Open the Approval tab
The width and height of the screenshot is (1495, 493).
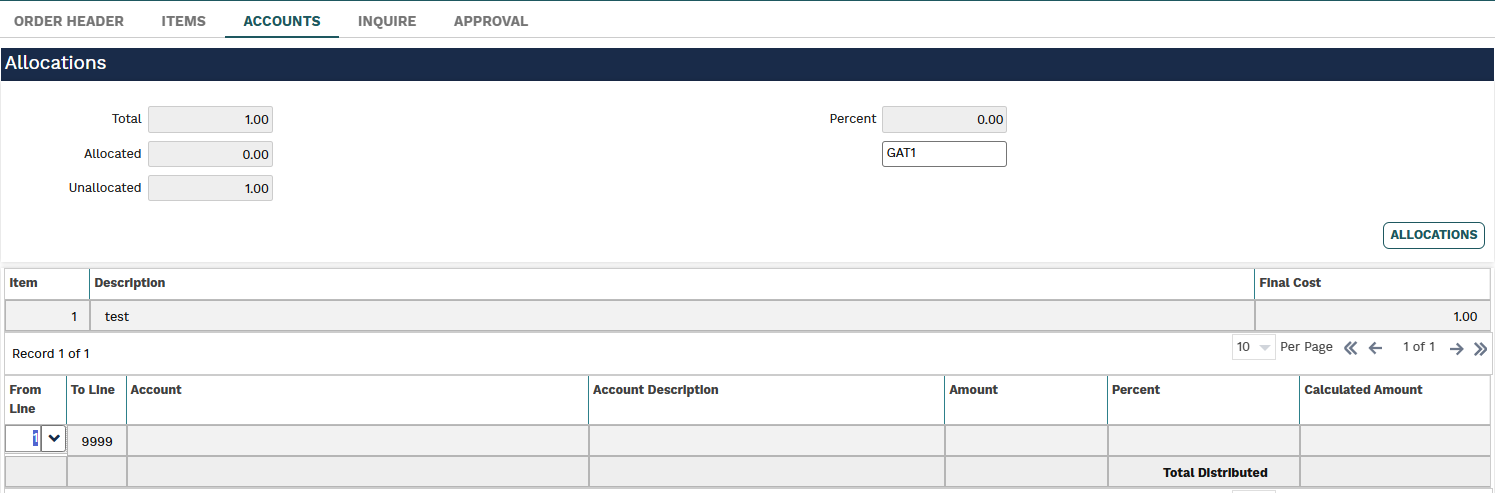click(491, 21)
